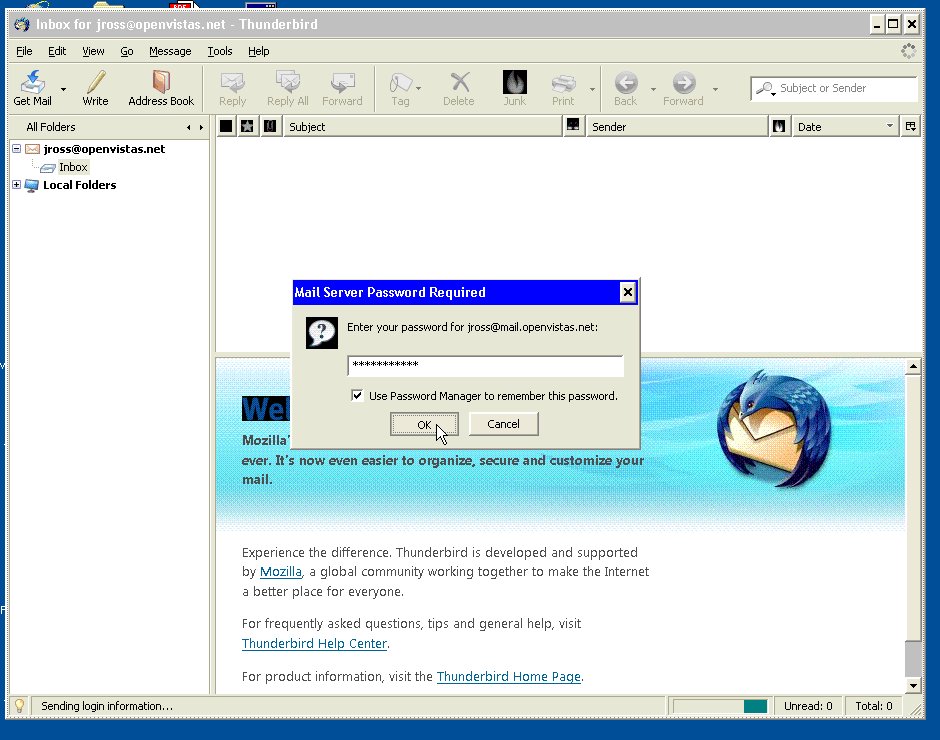Select the Inbox folder

click(73, 167)
